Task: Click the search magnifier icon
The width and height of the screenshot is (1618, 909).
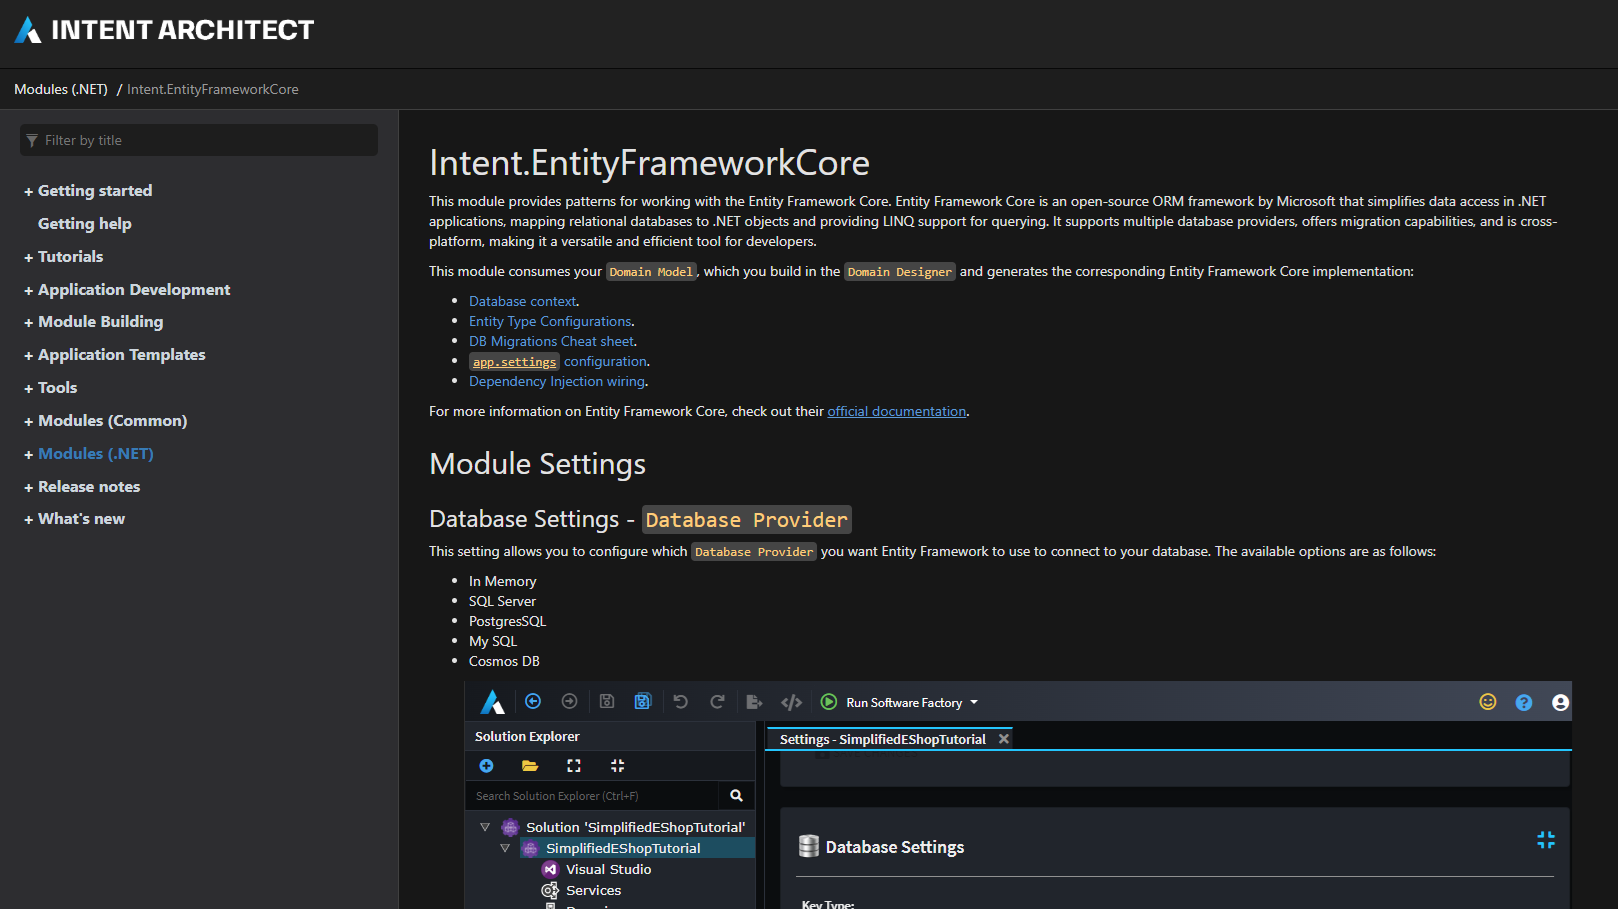Action: (737, 796)
